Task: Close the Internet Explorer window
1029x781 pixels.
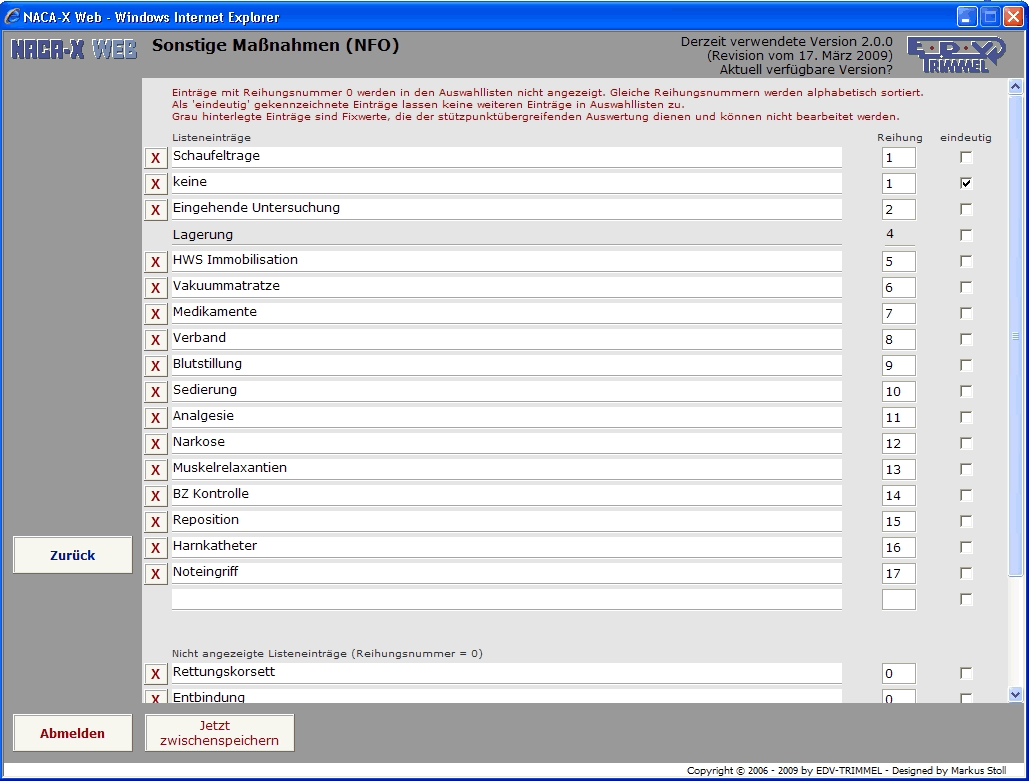Action: [x=1014, y=16]
